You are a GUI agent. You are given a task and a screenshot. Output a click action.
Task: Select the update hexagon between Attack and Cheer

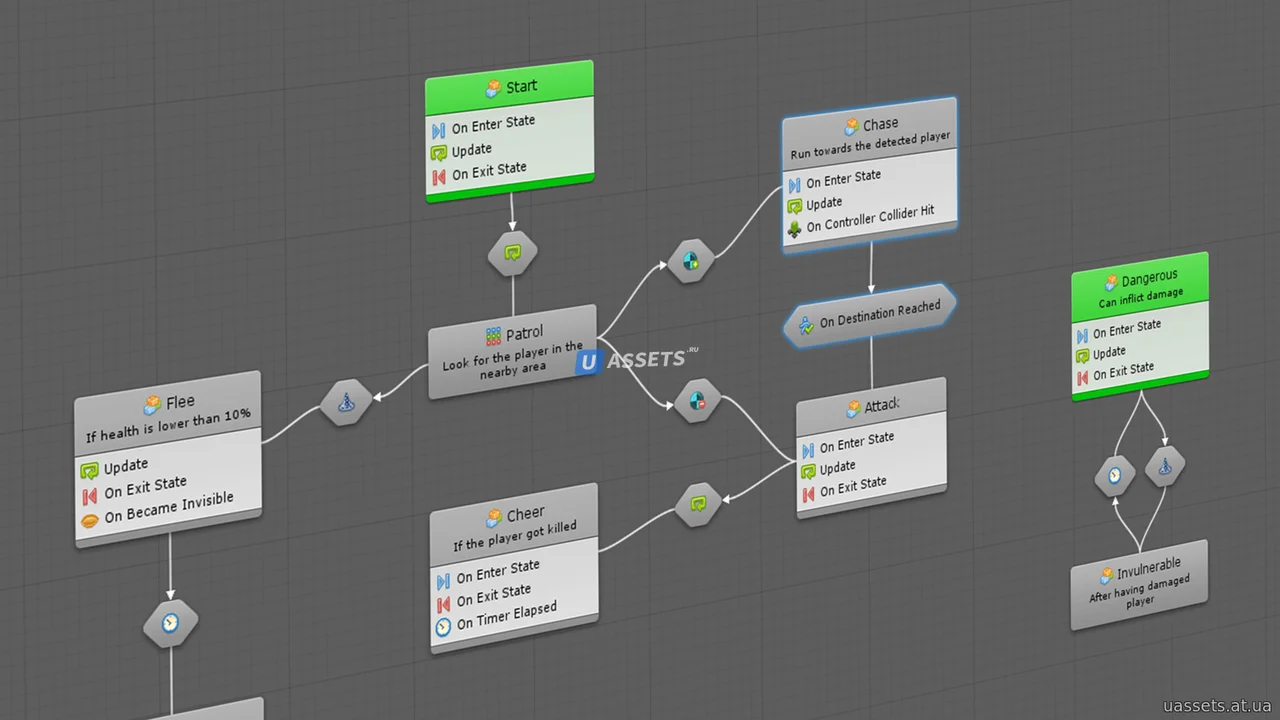(698, 504)
